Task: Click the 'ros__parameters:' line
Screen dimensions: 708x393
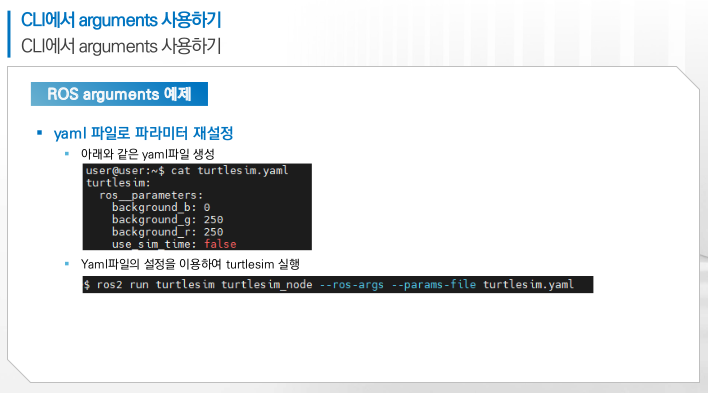Action: 151,195
